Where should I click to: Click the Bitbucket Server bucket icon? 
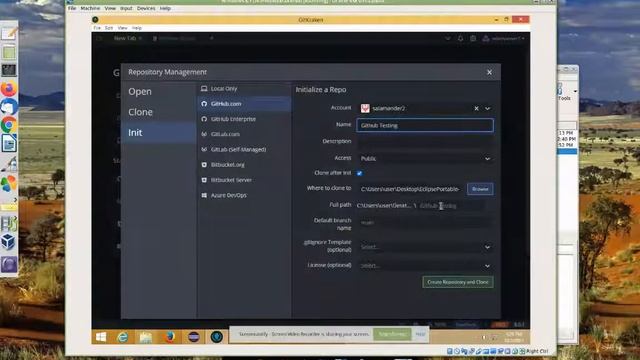pos(204,180)
